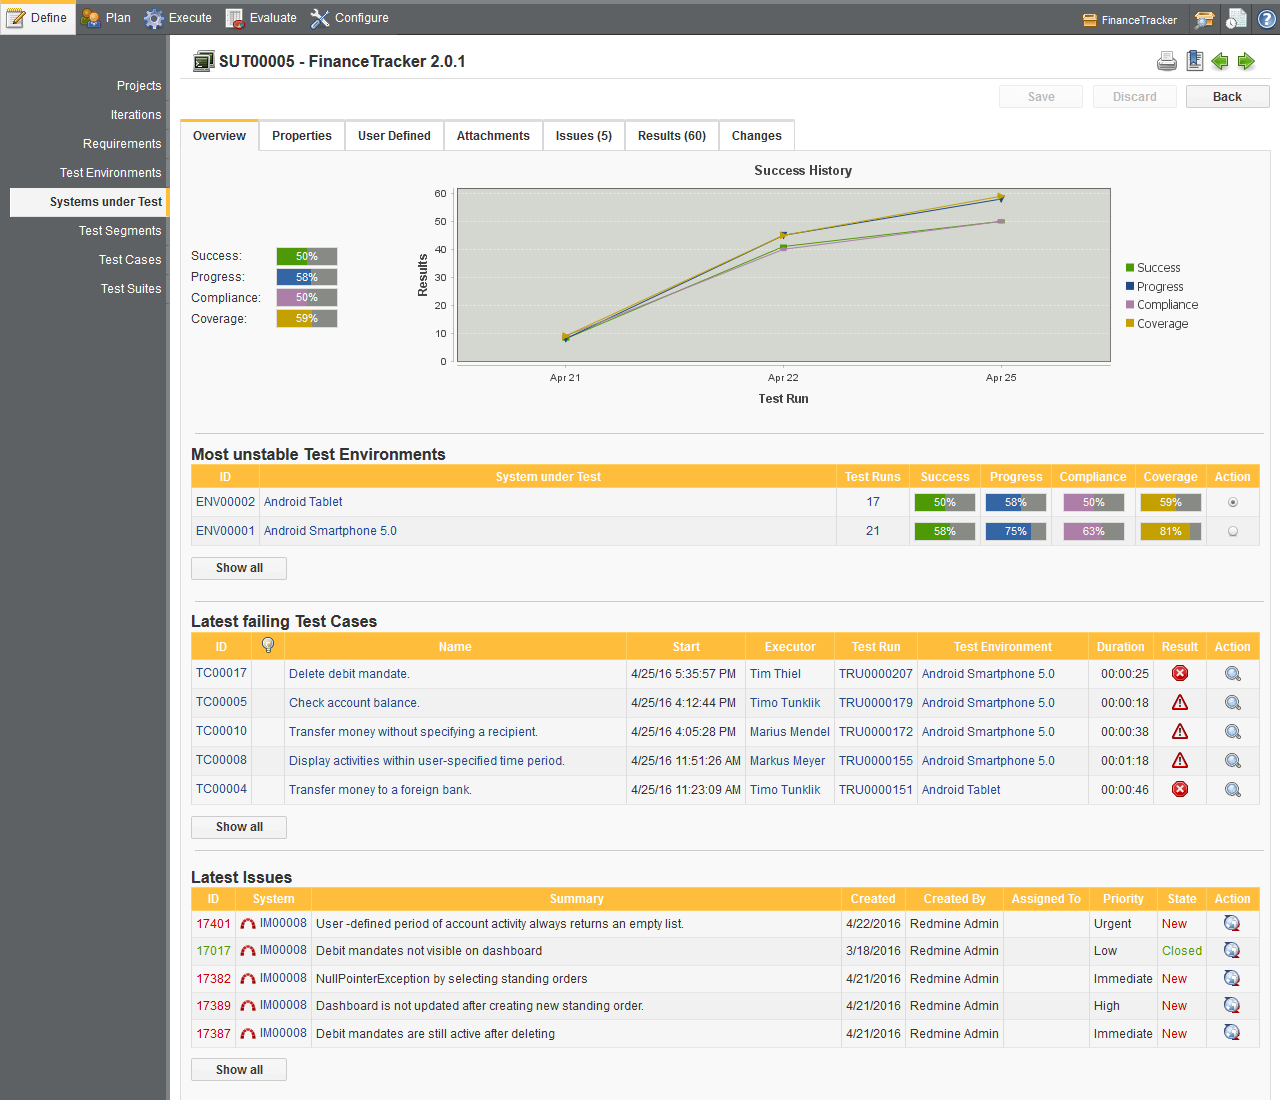Switch to the Results (60) tab

click(672, 136)
